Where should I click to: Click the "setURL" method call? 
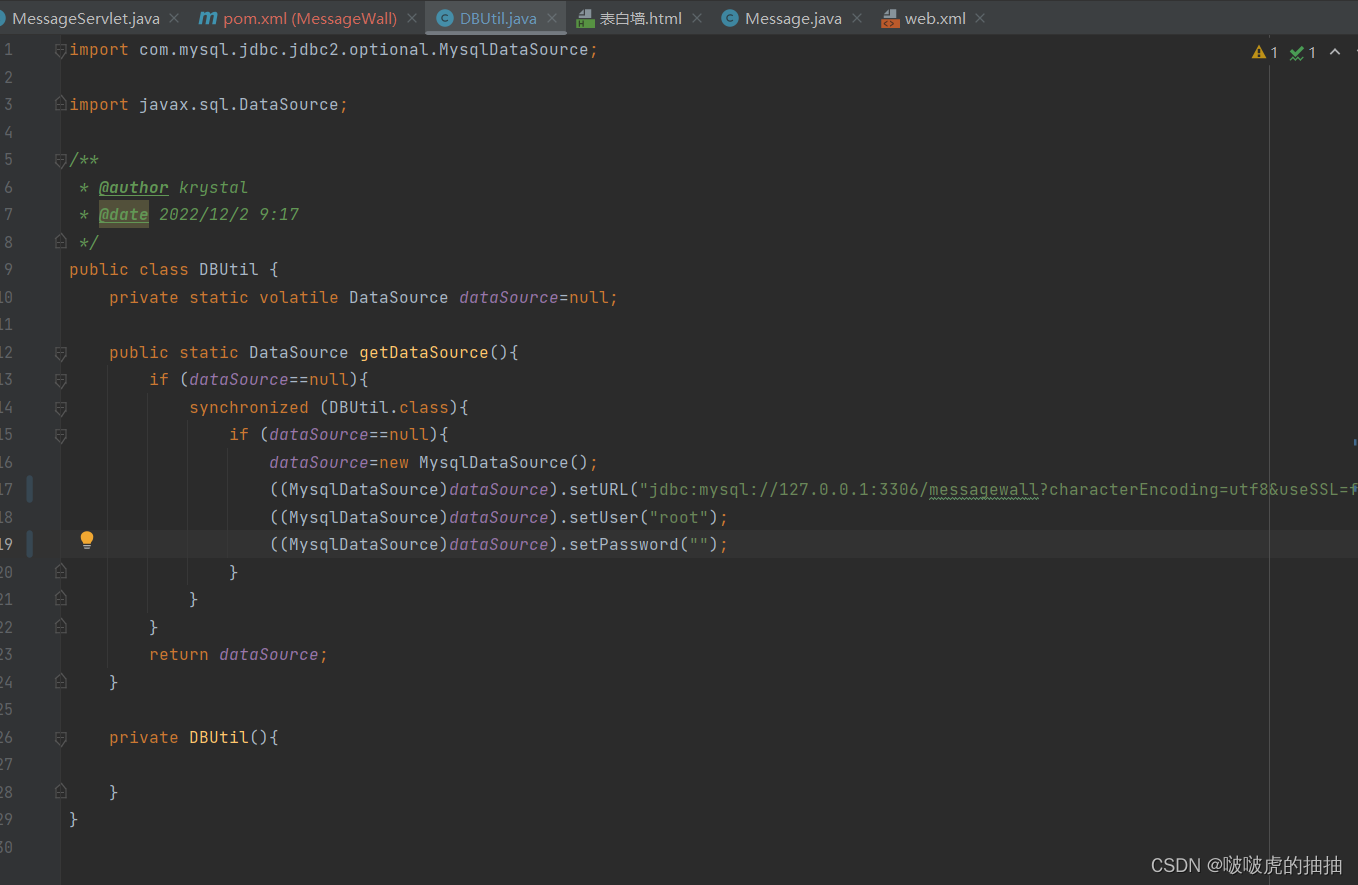point(599,489)
